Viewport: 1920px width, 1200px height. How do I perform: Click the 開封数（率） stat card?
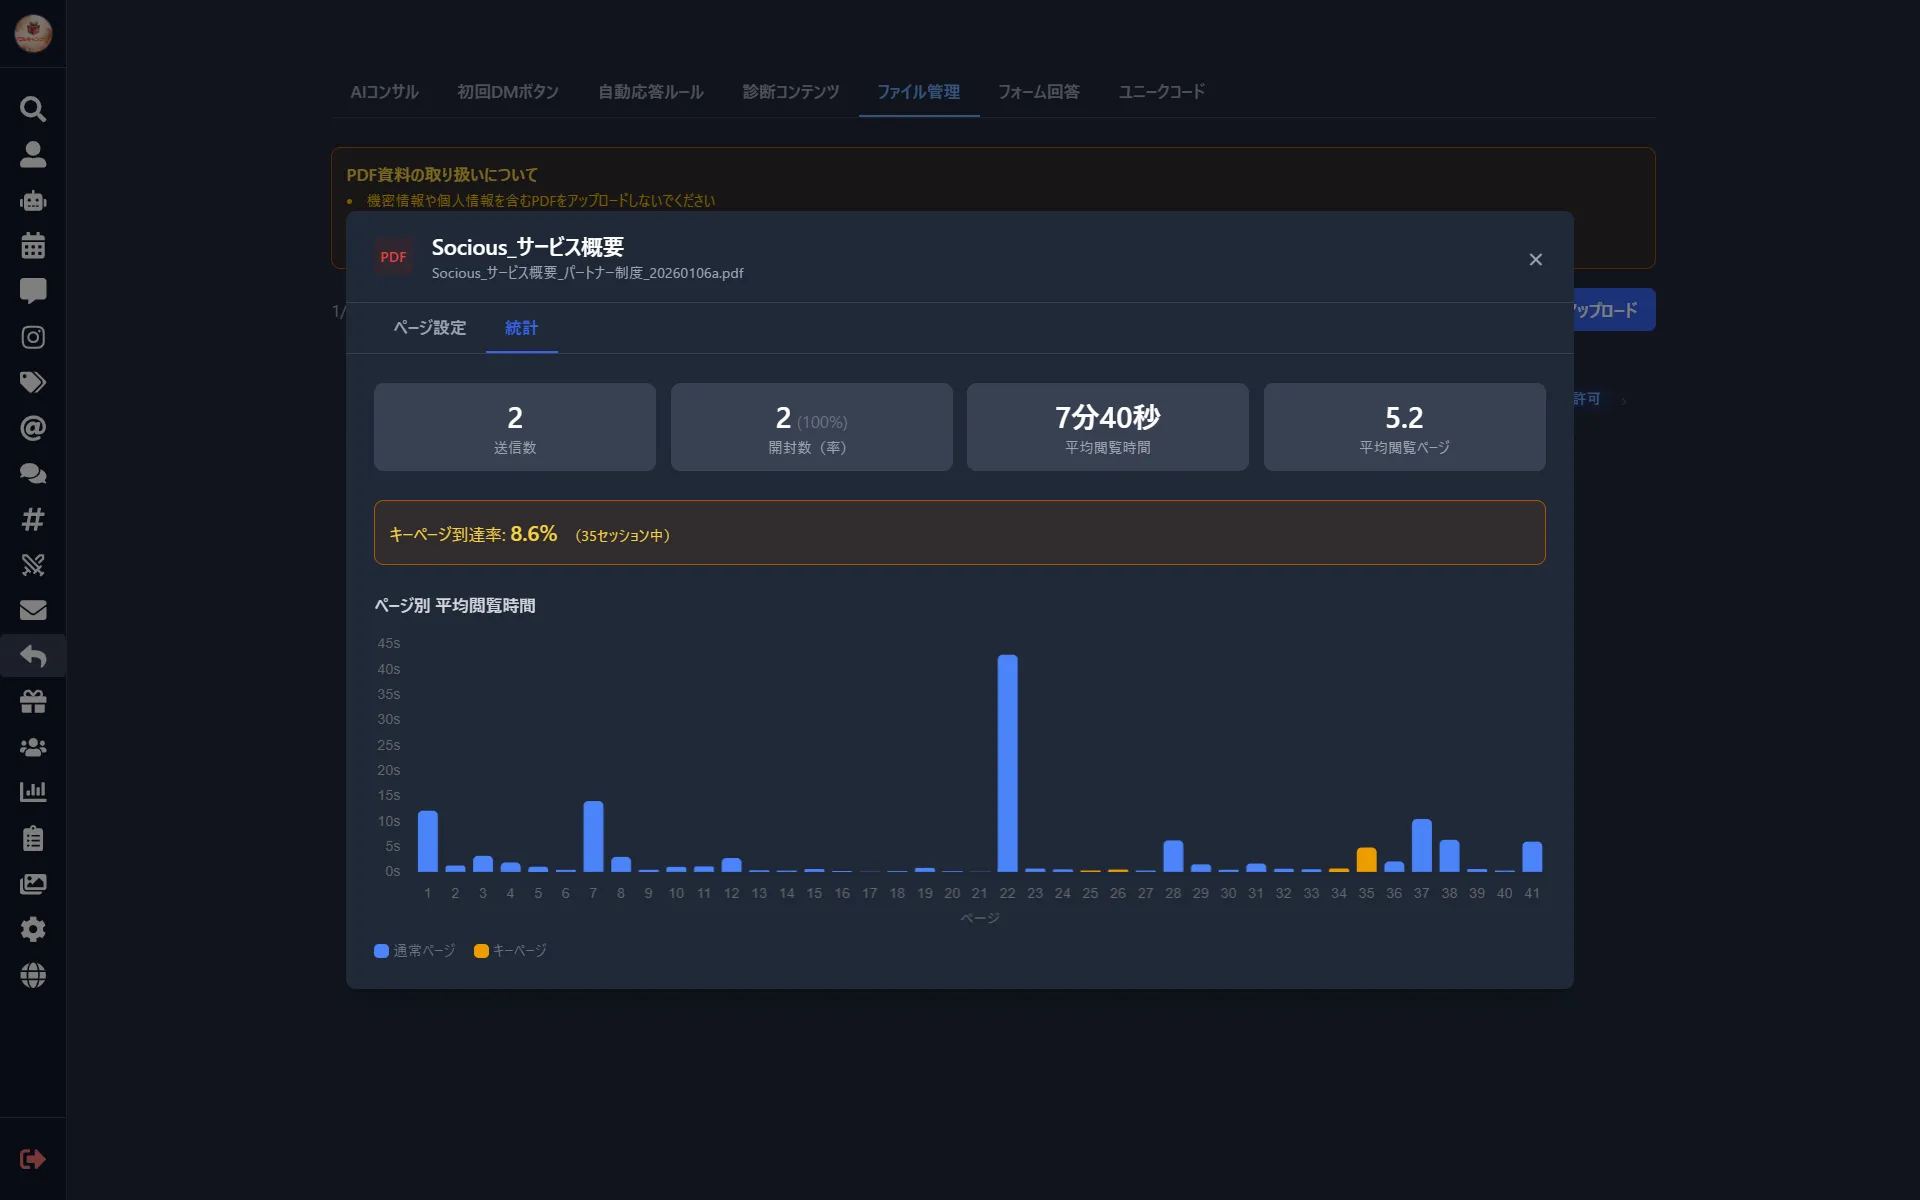pyautogui.click(x=811, y=427)
